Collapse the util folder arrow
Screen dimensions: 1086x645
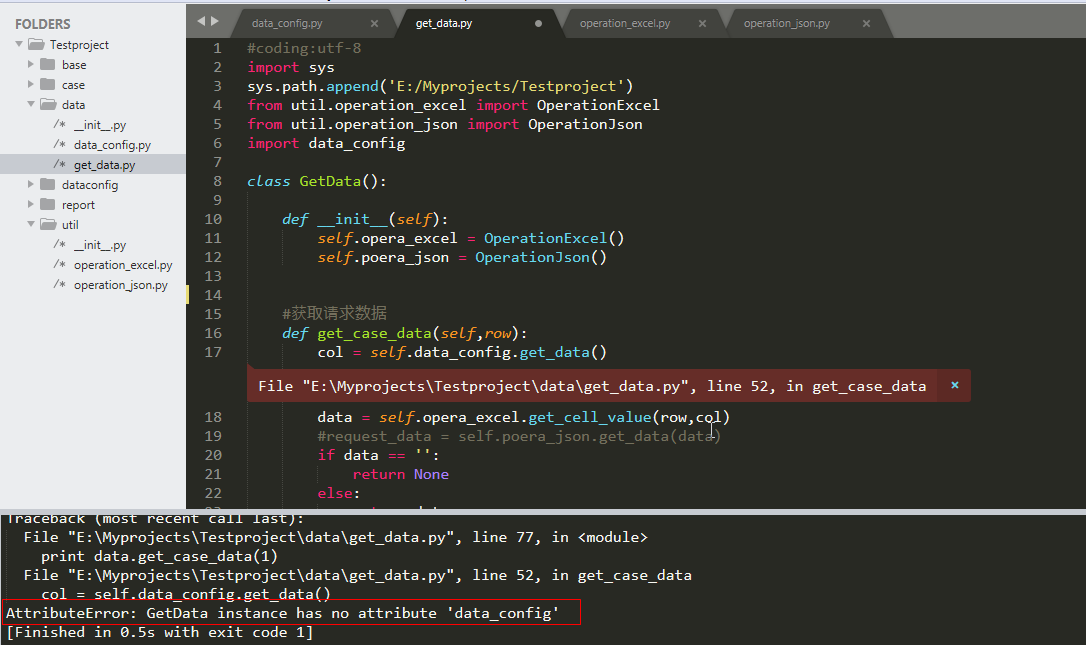click(x=32, y=225)
